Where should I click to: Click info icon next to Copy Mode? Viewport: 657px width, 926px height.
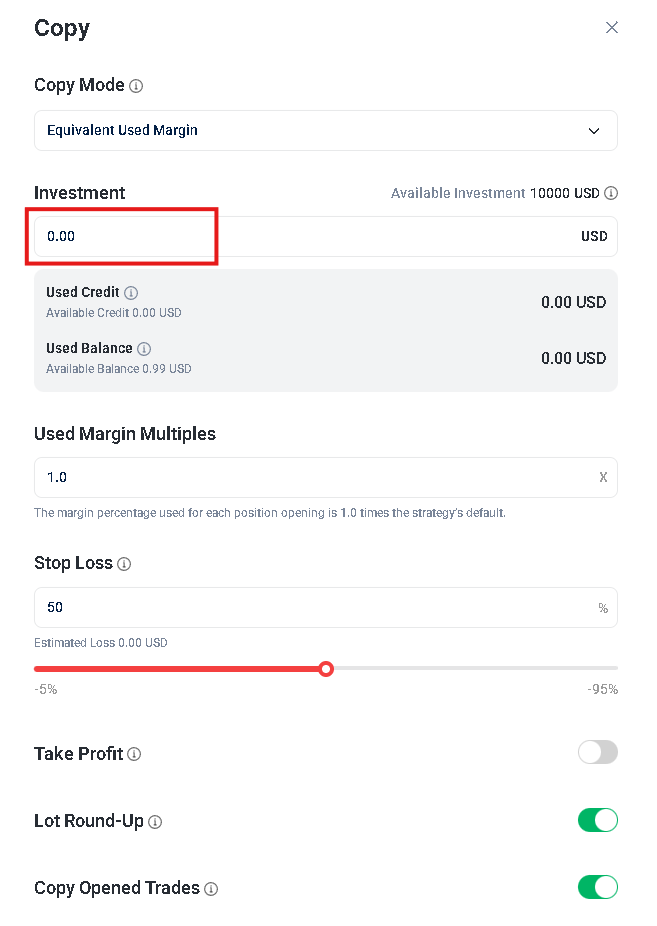(136, 86)
